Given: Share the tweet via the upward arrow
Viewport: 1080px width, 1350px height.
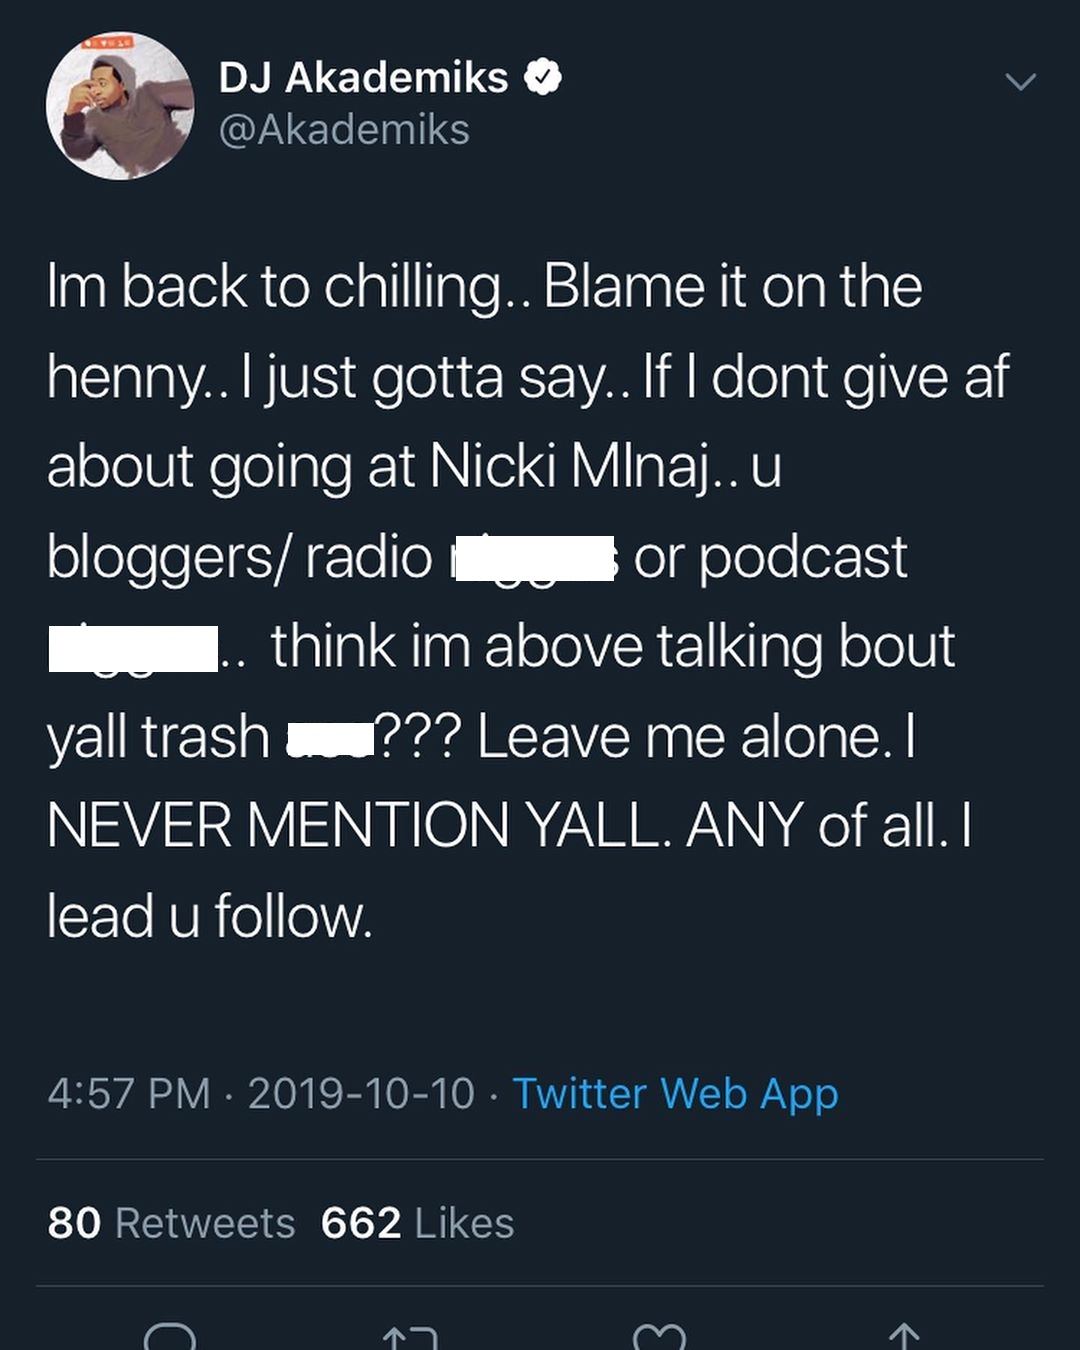Looking at the screenshot, I should click(x=904, y=1337).
